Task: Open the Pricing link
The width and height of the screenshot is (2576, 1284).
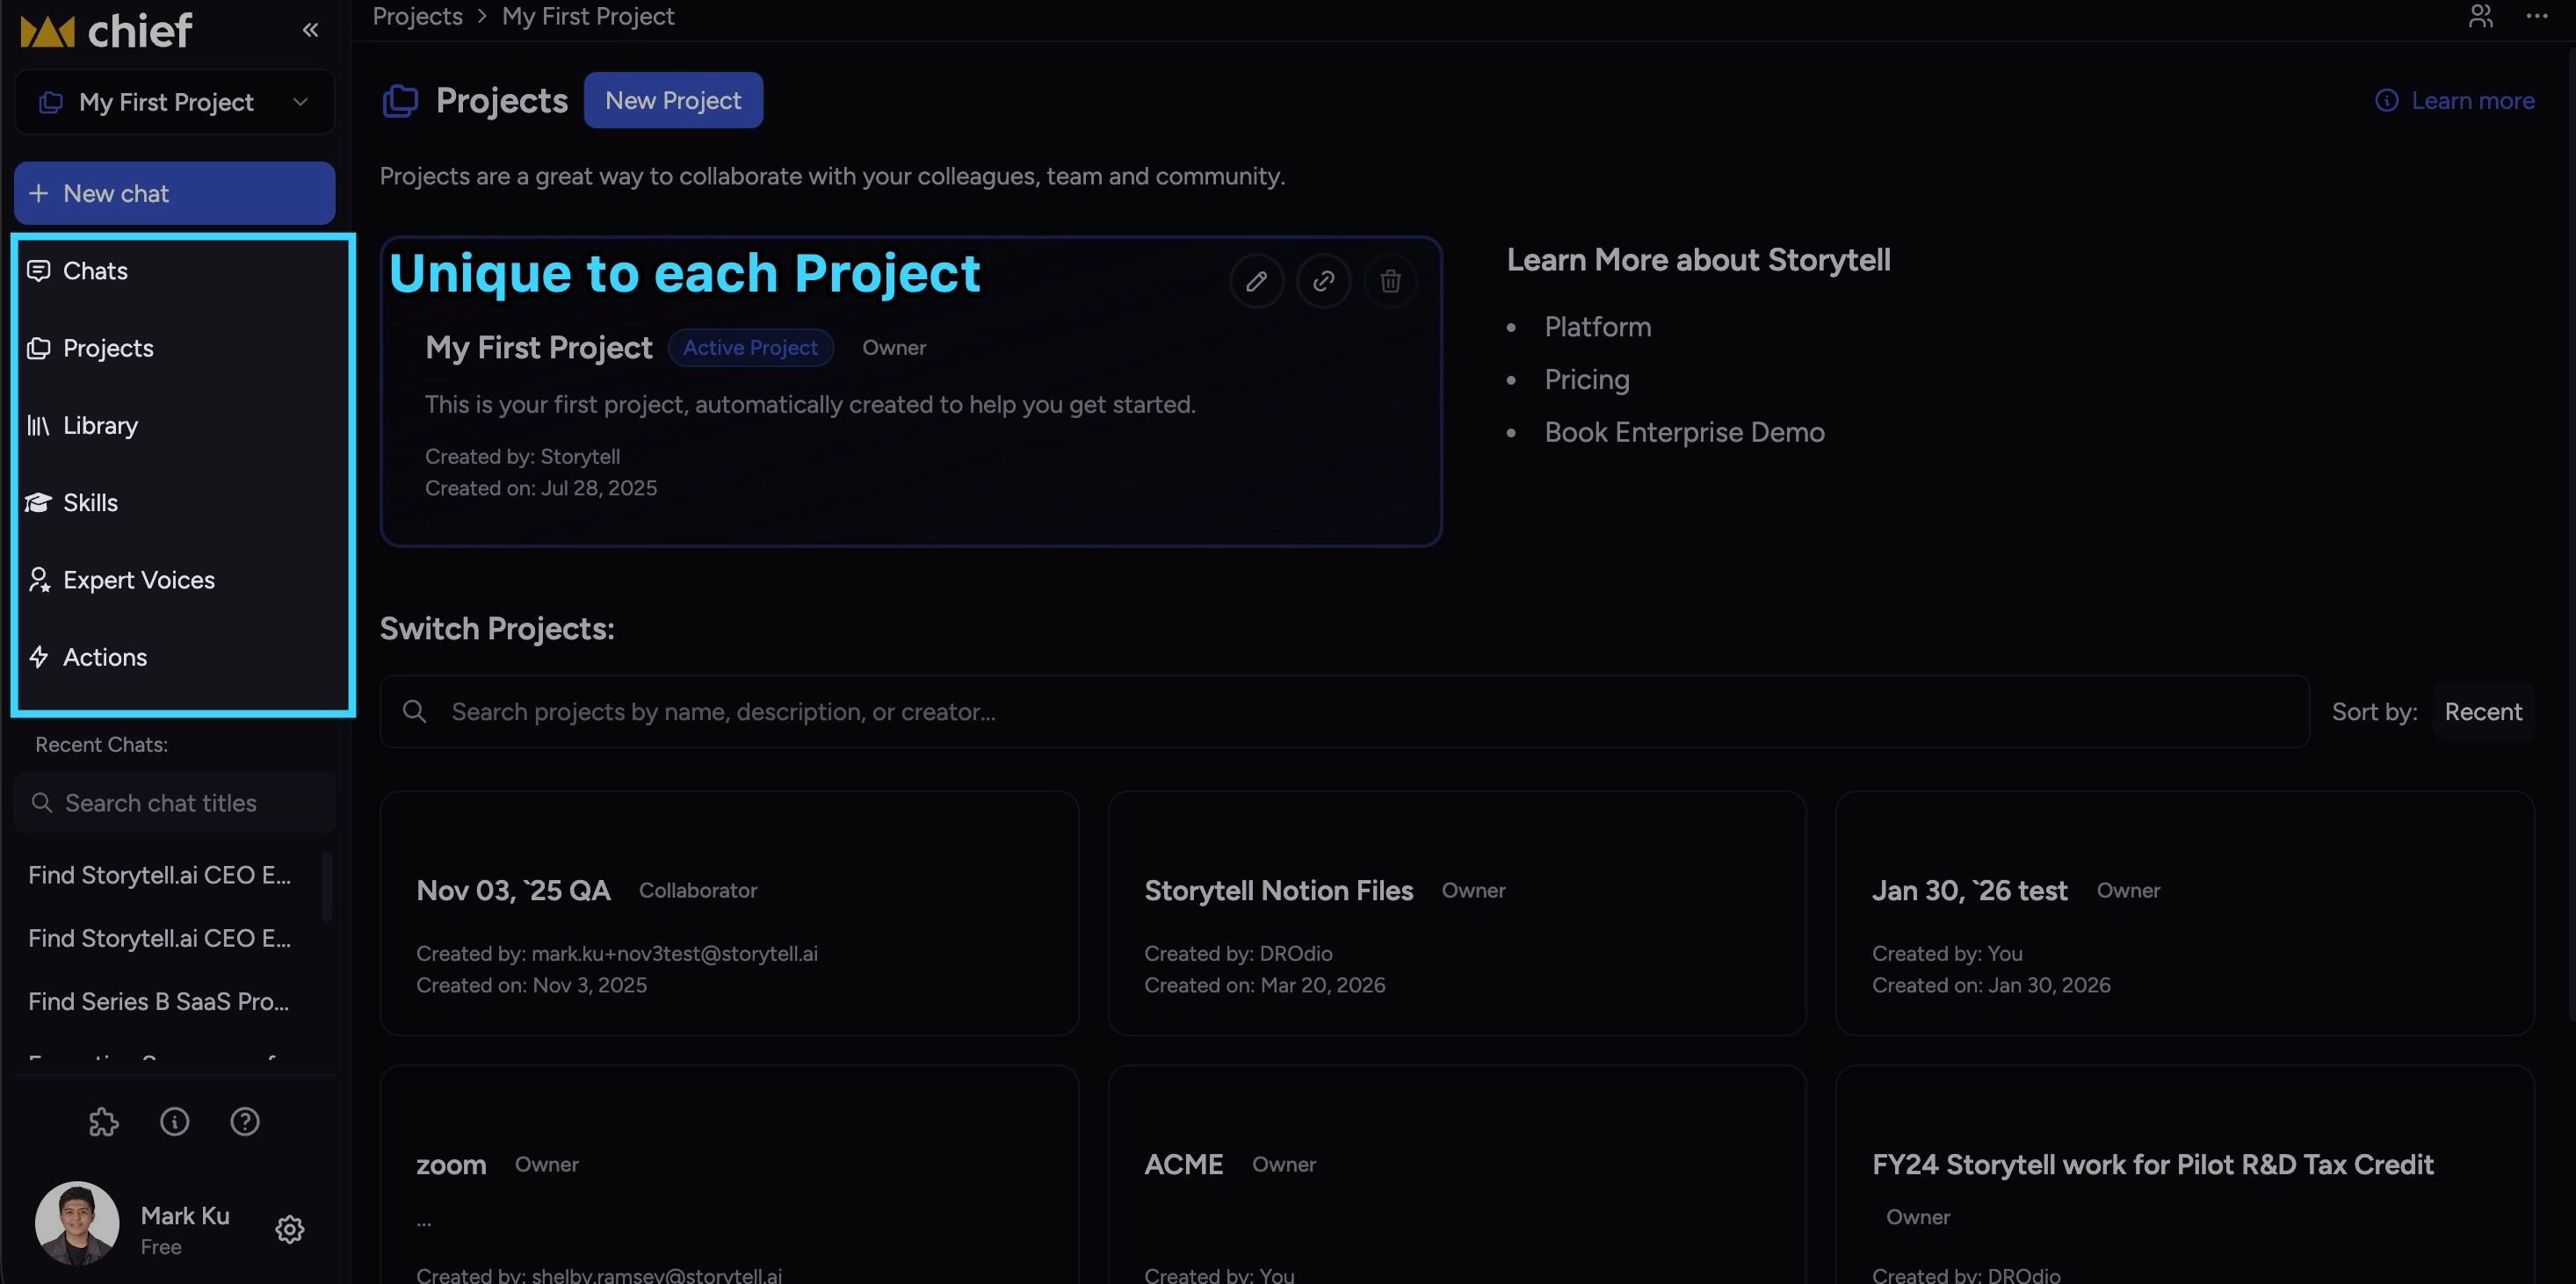Action: point(1587,380)
